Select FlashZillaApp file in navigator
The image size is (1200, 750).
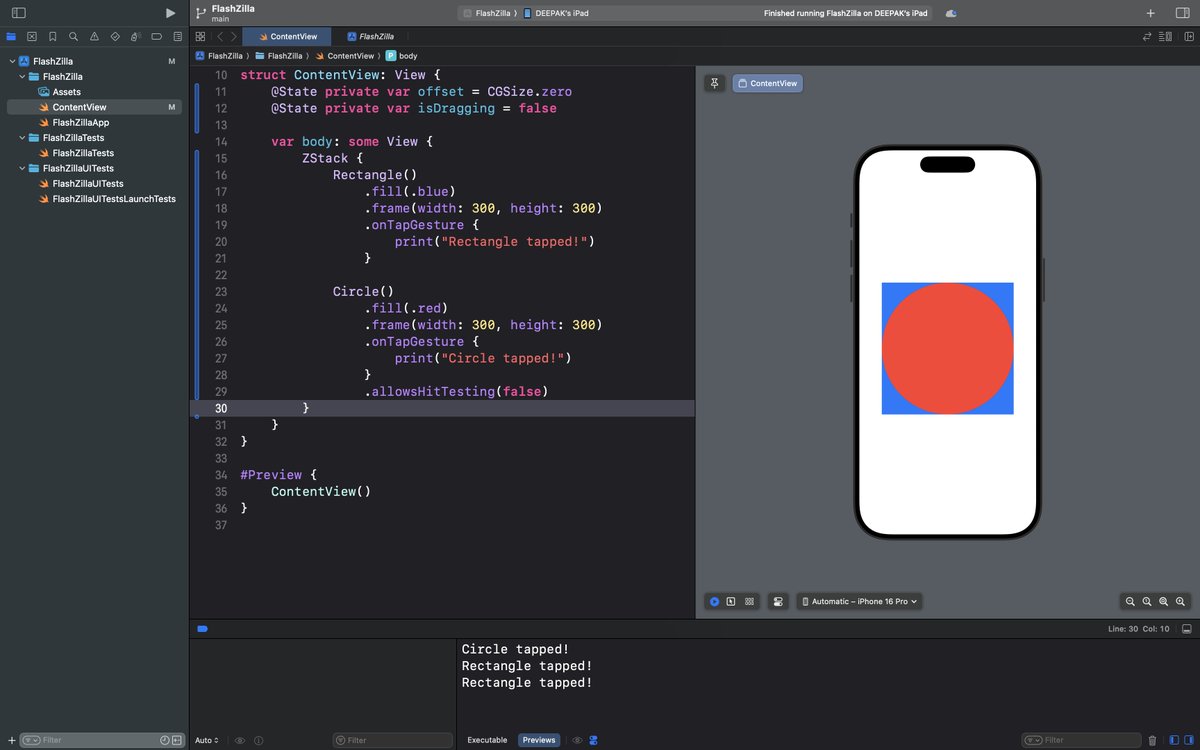(x=81, y=122)
